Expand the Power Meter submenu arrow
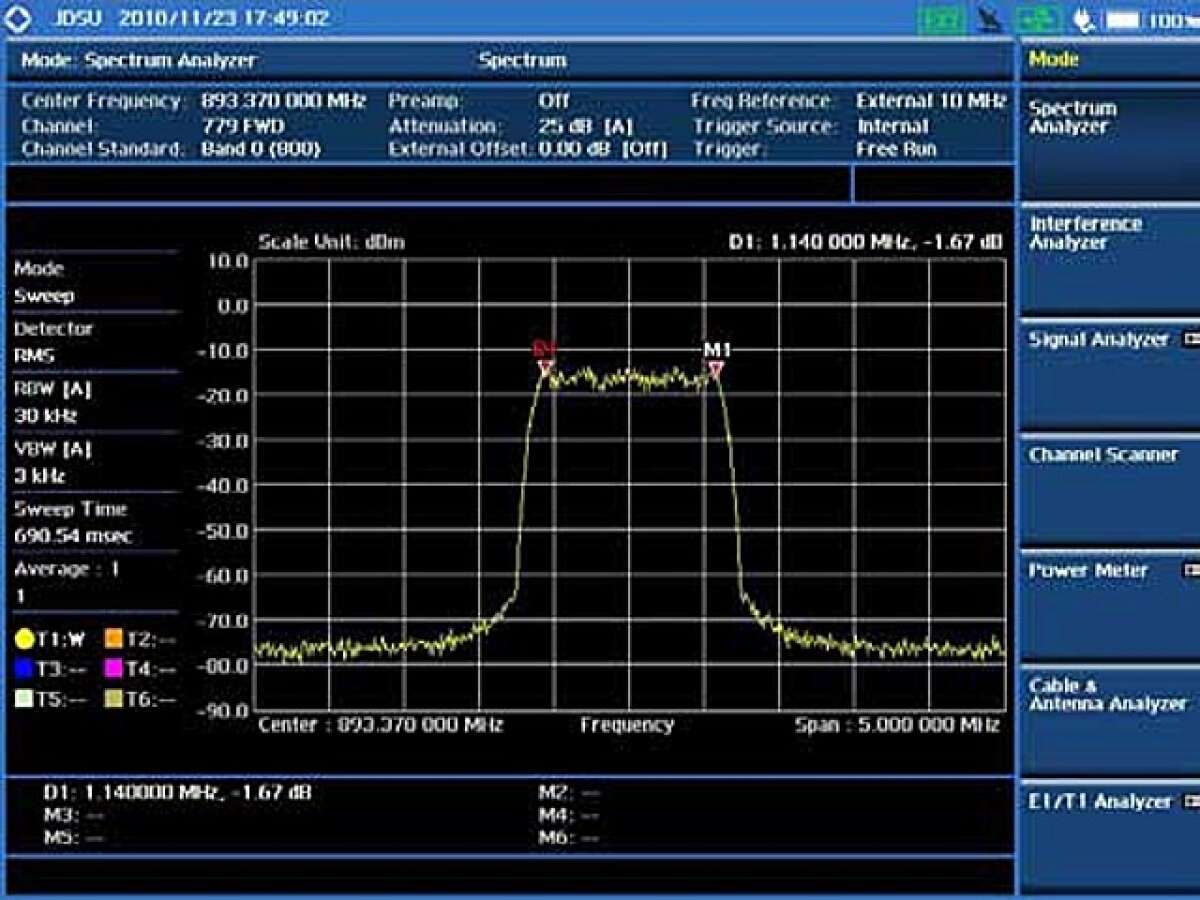 tap(1191, 570)
